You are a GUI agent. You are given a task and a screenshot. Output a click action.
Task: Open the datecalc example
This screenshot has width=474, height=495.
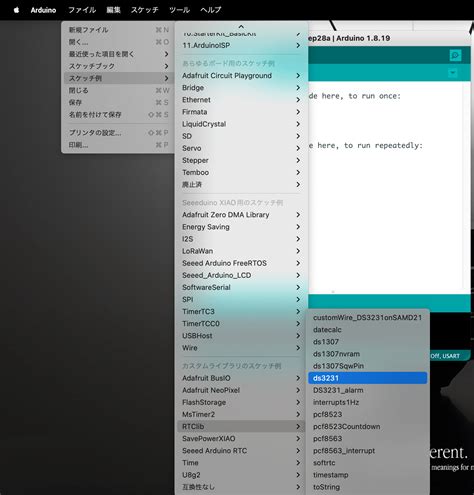point(368,330)
